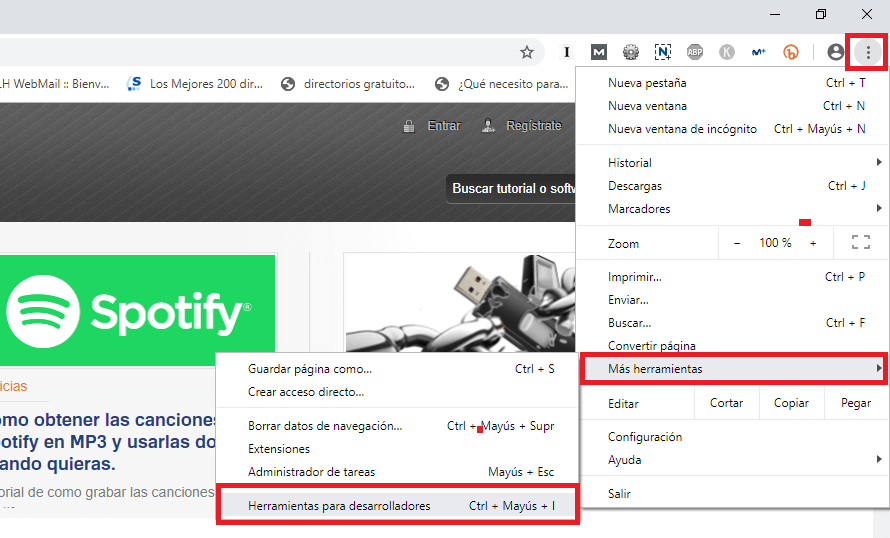Select Guardar página como...
The image size is (890, 538).
pos(398,369)
